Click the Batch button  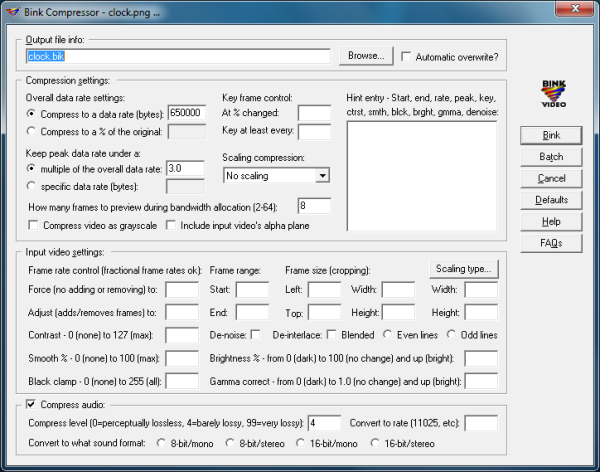pyautogui.click(x=551, y=157)
